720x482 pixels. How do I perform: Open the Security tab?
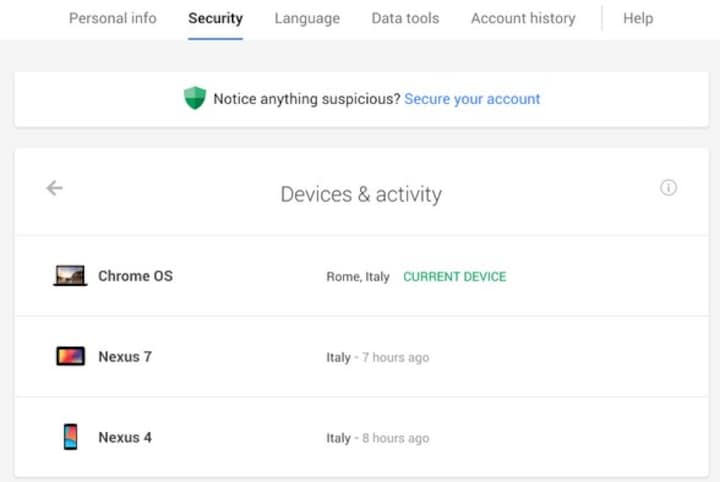pyautogui.click(x=215, y=18)
